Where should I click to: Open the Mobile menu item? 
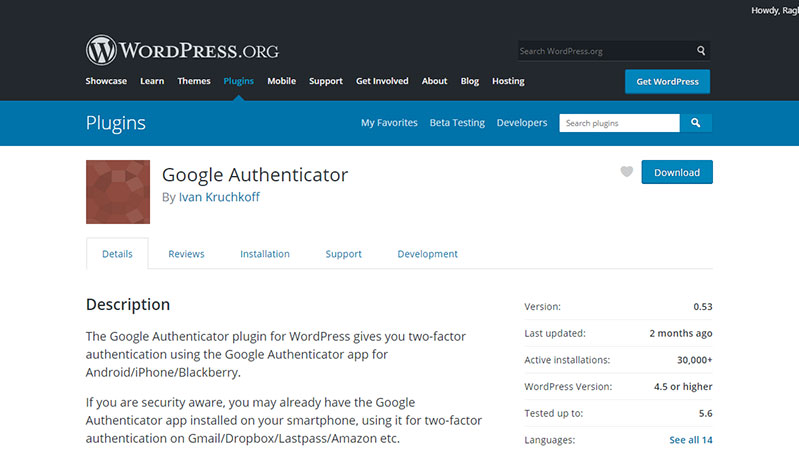point(281,81)
